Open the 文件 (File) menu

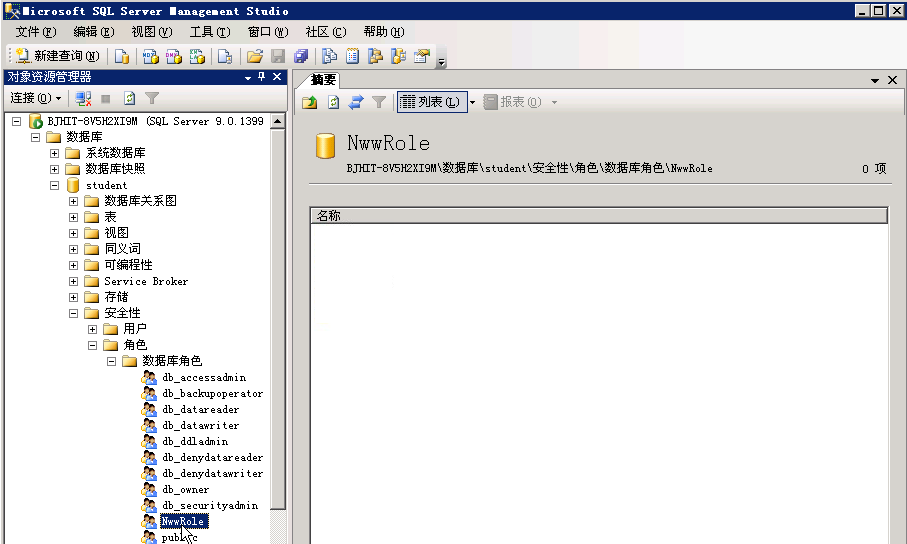36,32
